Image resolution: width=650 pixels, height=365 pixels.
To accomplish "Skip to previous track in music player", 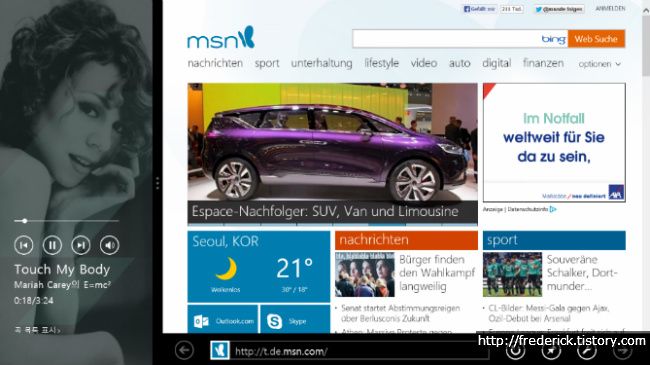I will [24, 245].
